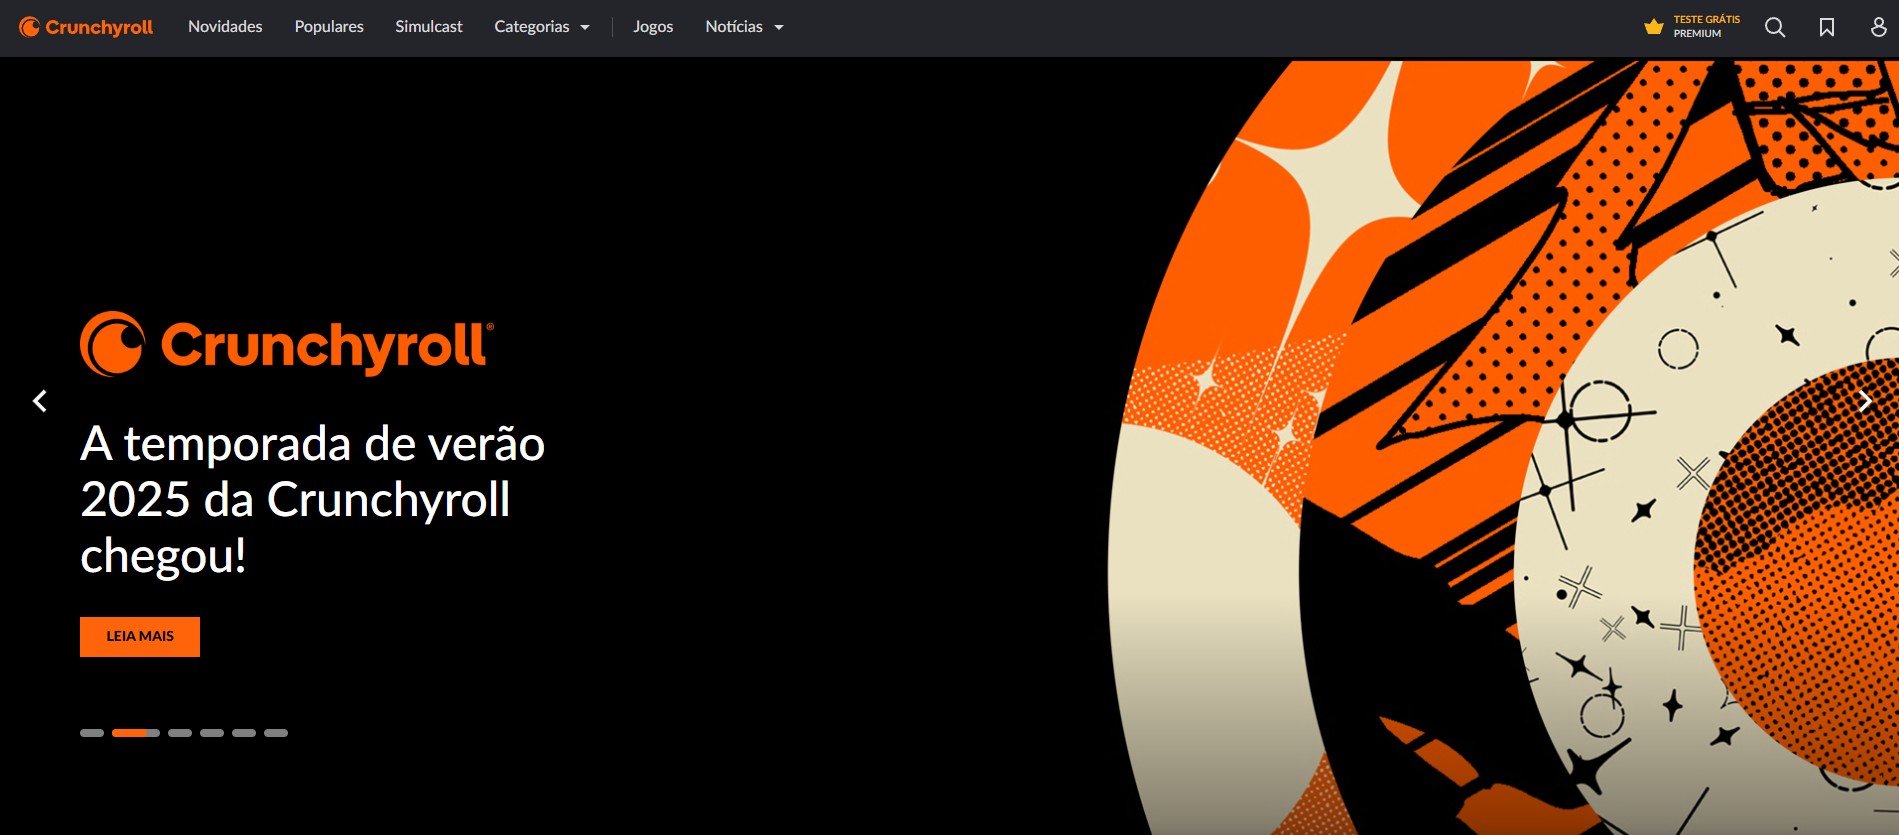Click the Crunchyroll logo in navbar
Viewport: 1899px width, 835px height.
(86, 27)
